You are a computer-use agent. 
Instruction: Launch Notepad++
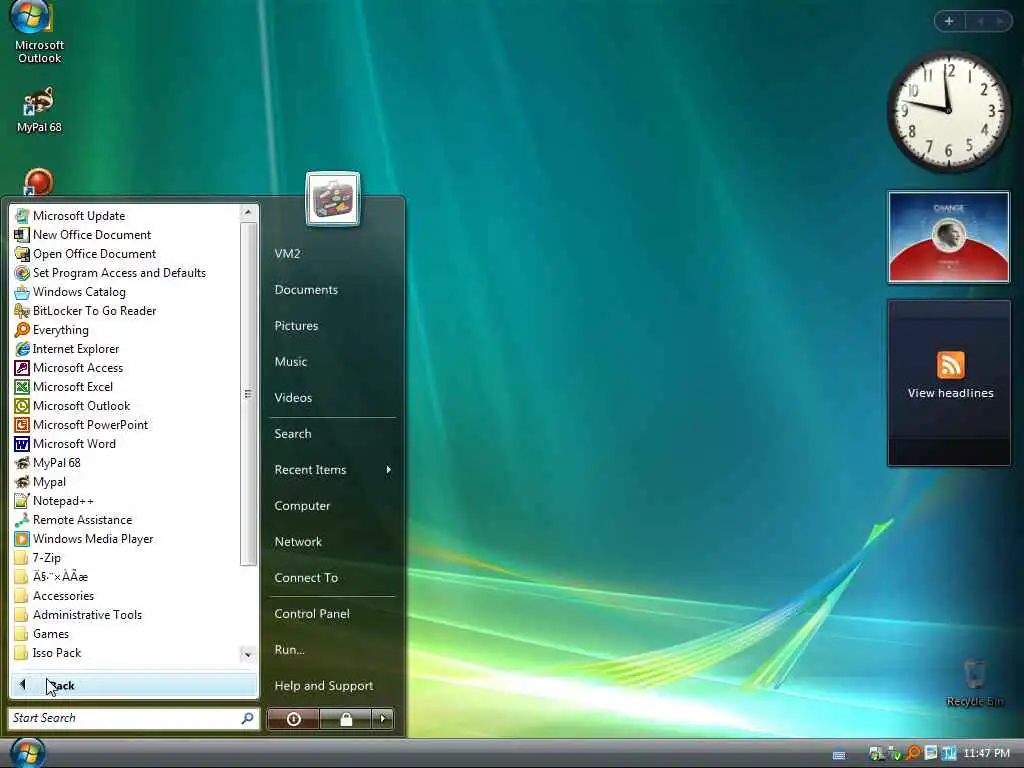pos(125,501)
